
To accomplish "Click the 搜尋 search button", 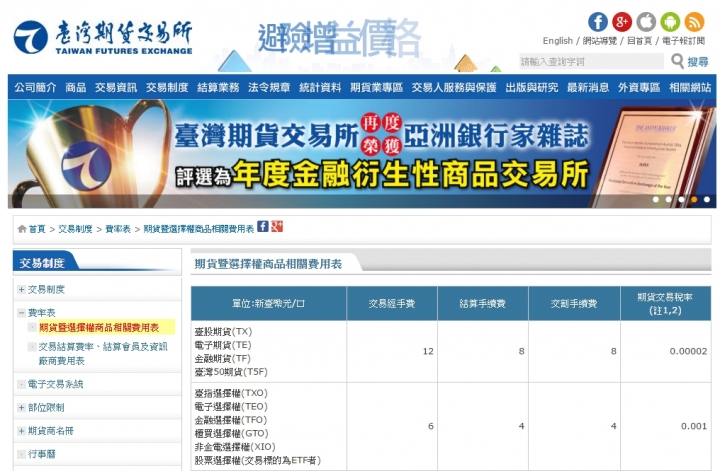I will (x=698, y=62).
